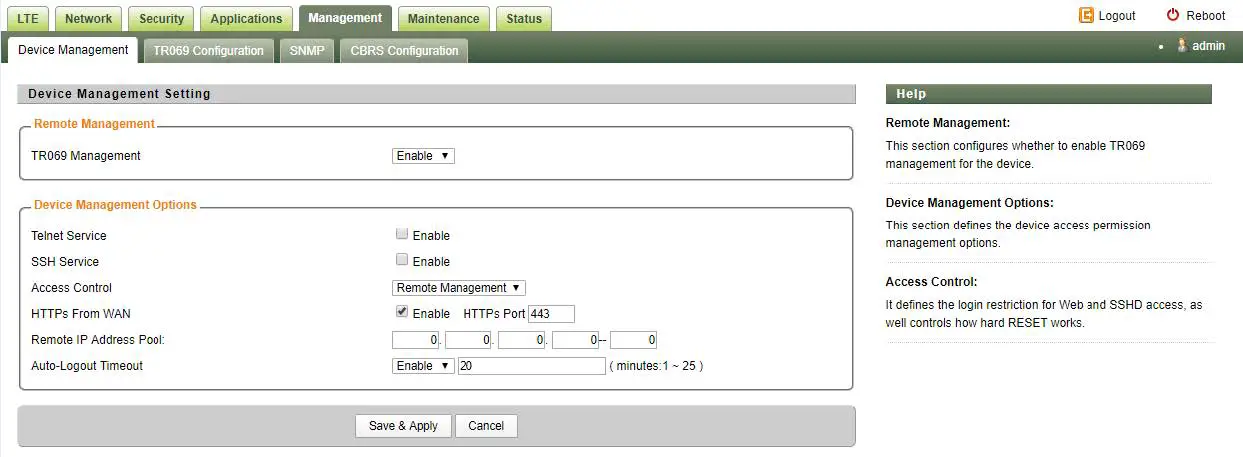
Task: Click the Logout icon
Action: tap(1086, 15)
